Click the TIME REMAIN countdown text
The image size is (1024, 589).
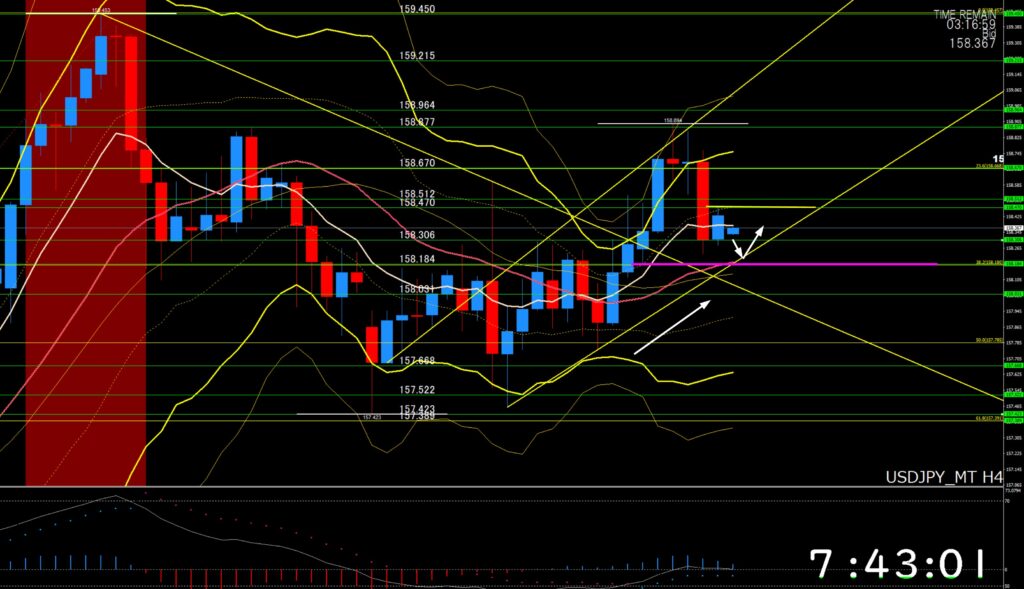(x=967, y=14)
